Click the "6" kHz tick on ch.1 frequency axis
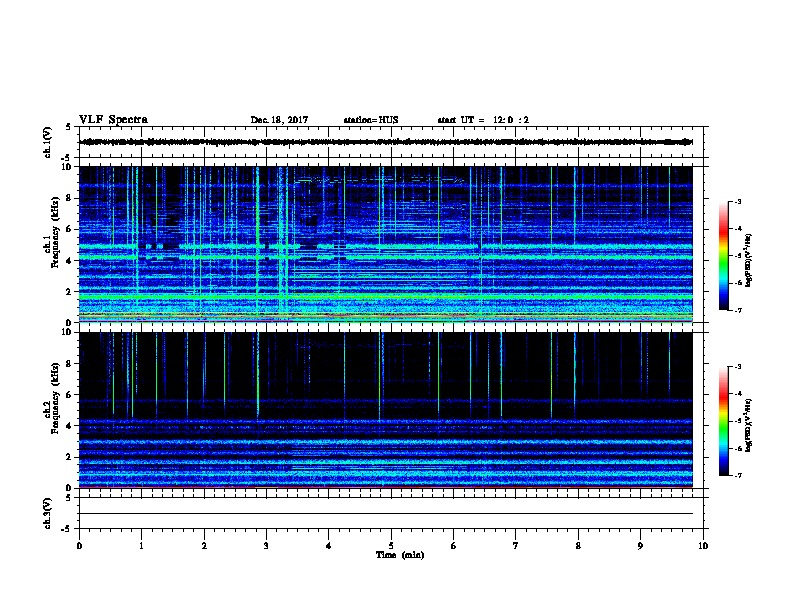The width and height of the screenshot is (792, 612). pyautogui.click(x=69, y=229)
